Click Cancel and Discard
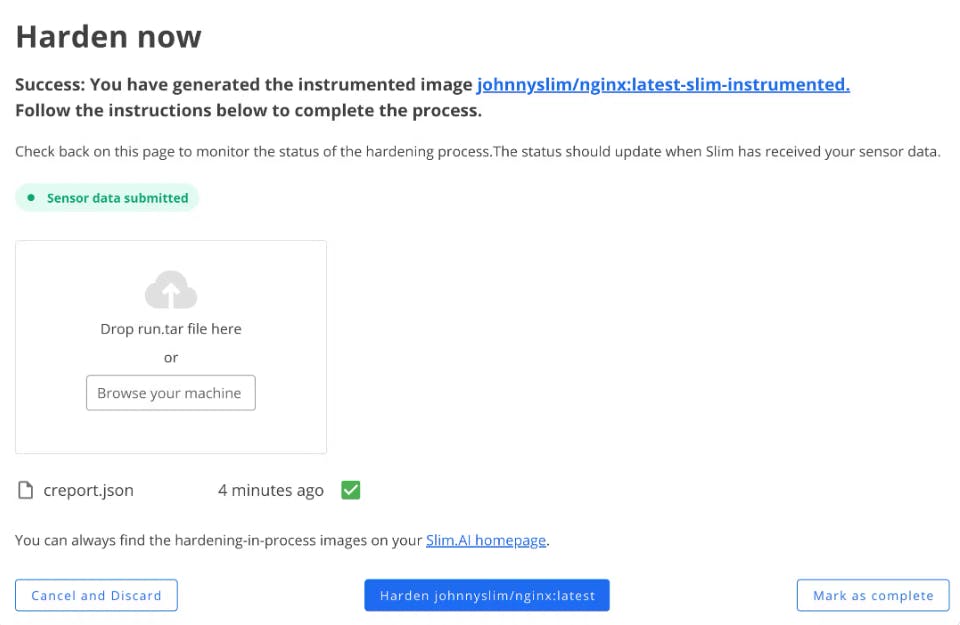Image resolution: width=960 pixels, height=625 pixels. click(96, 596)
